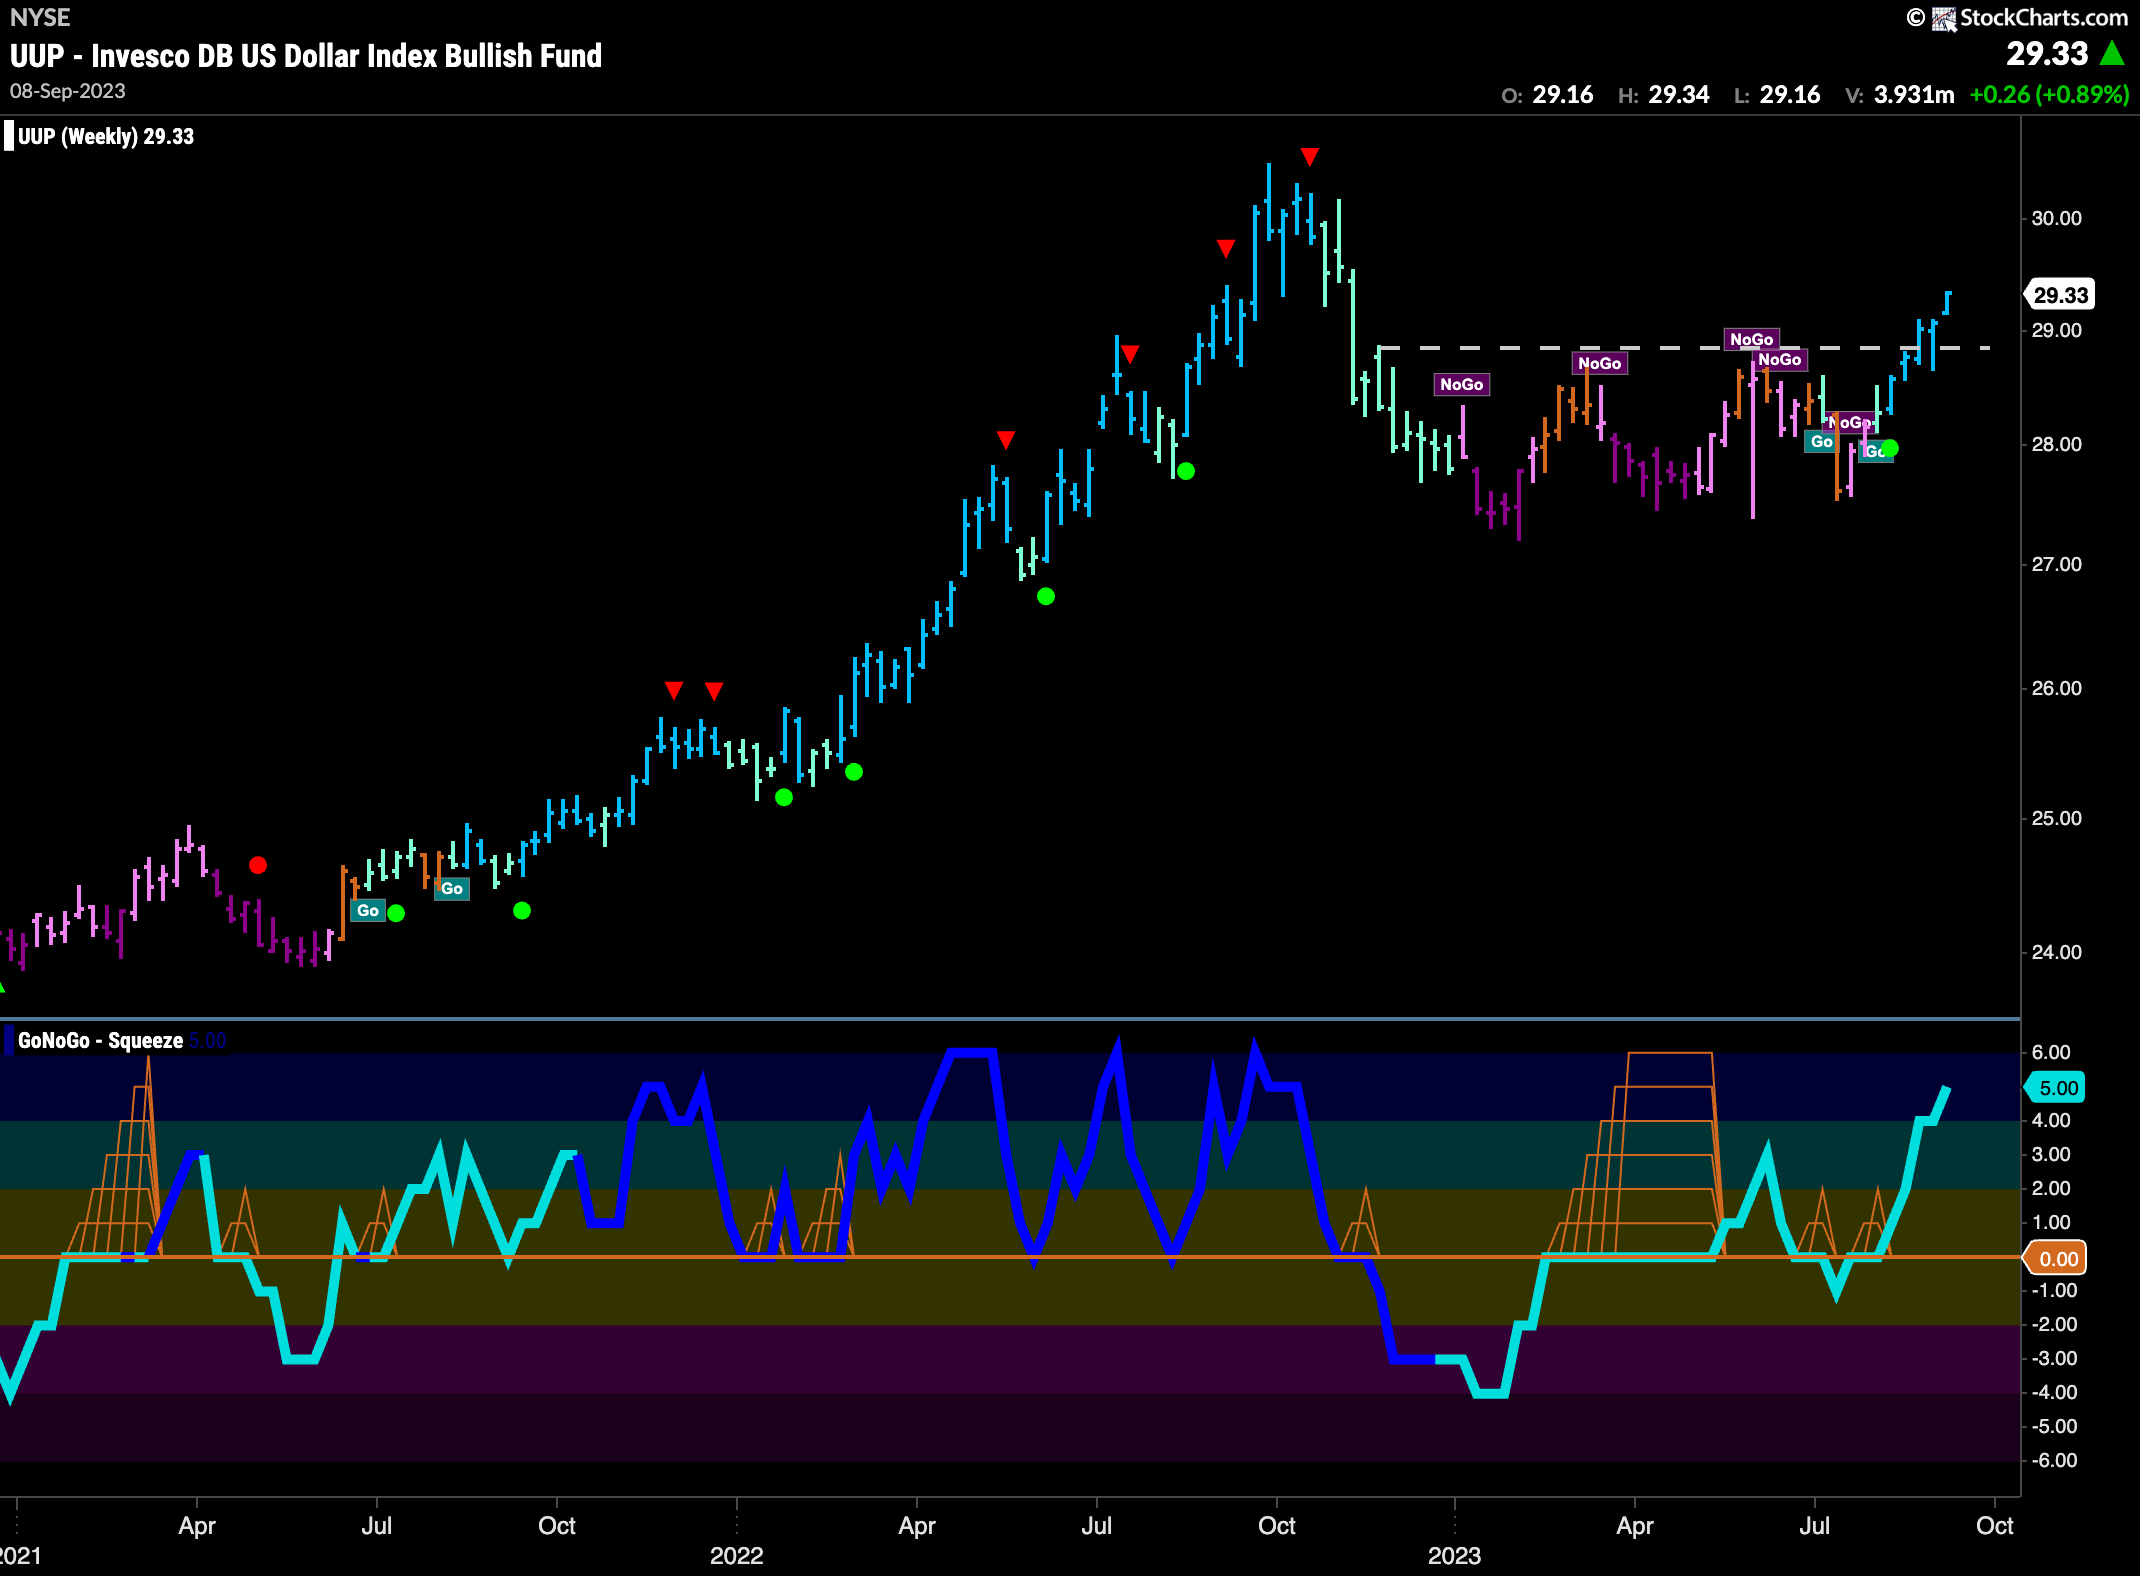The width and height of the screenshot is (2140, 1576).
Task: Click the StockCharts.com logo icon
Action: (x=1943, y=18)
